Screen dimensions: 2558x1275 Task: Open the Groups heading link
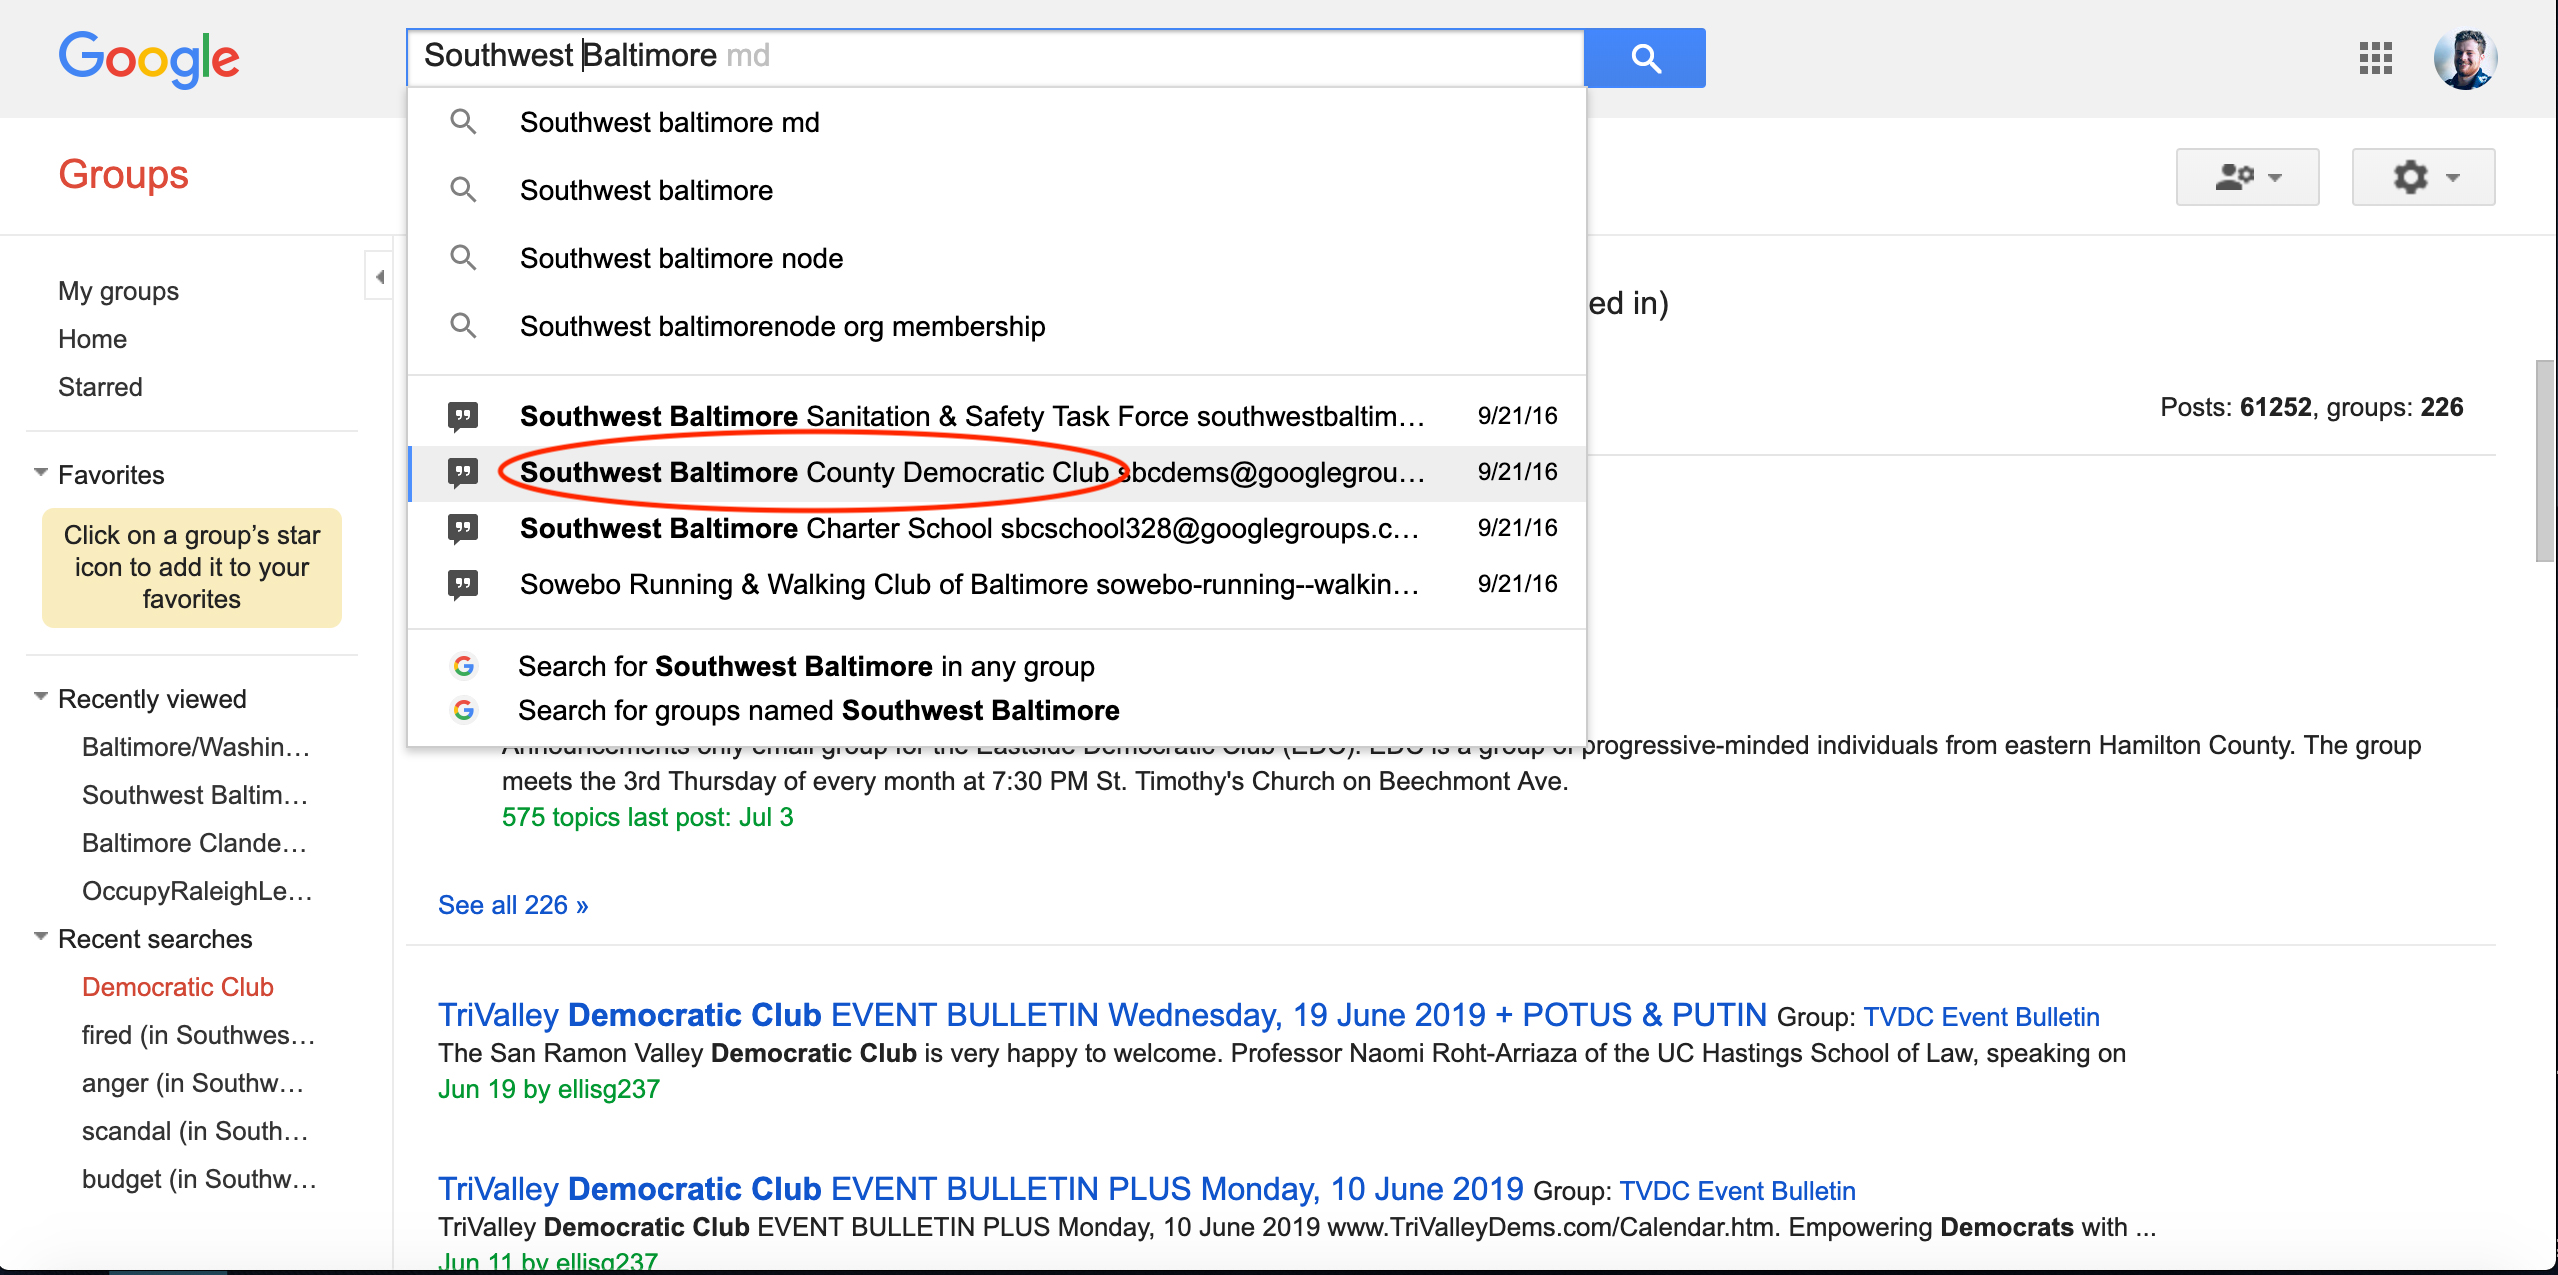click(123, 174)
